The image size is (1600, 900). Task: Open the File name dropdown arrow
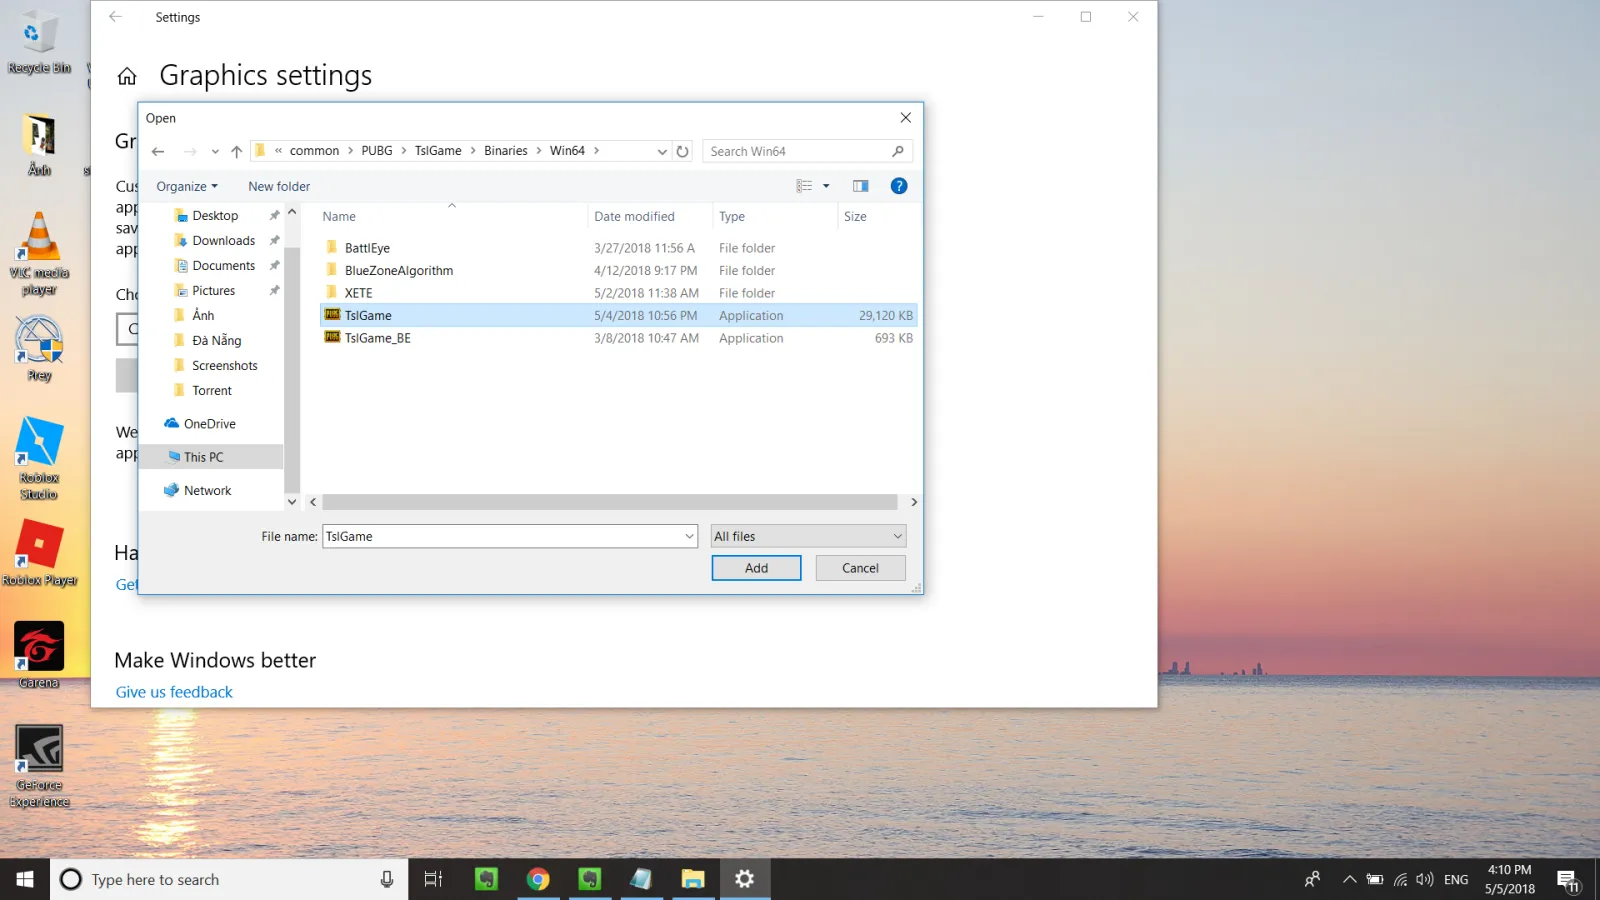690,536
